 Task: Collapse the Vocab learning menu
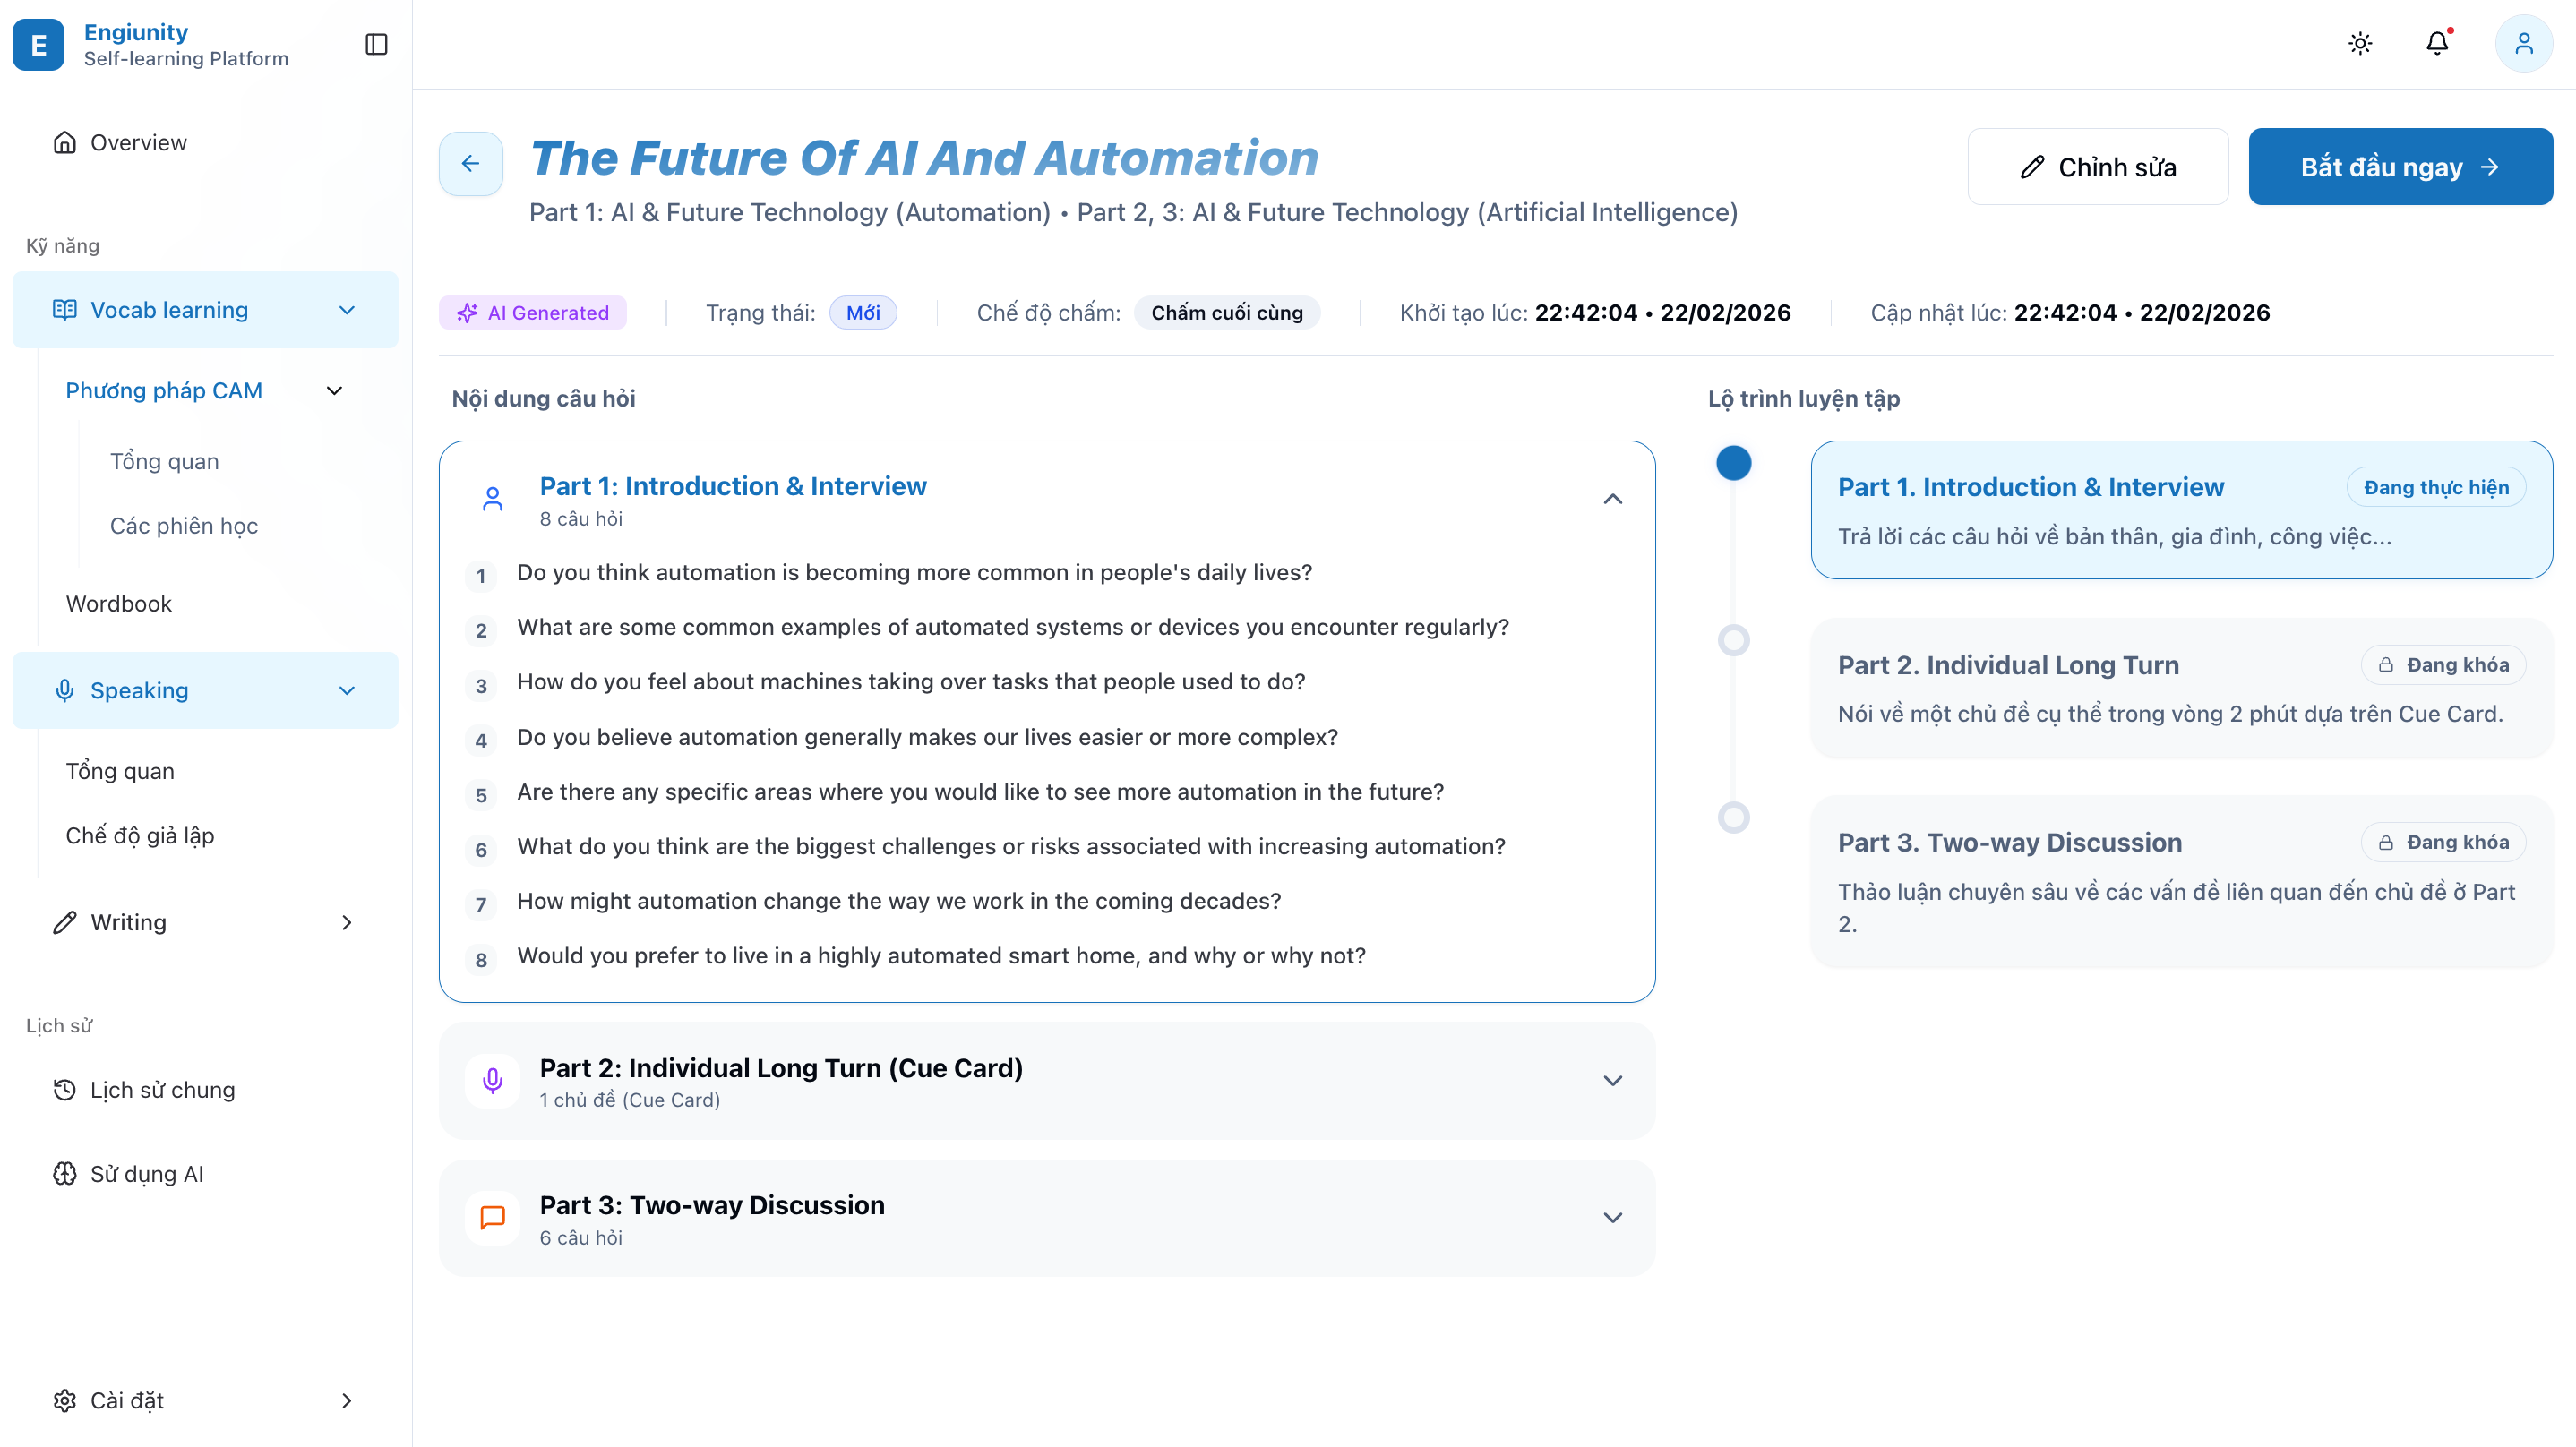347,310
